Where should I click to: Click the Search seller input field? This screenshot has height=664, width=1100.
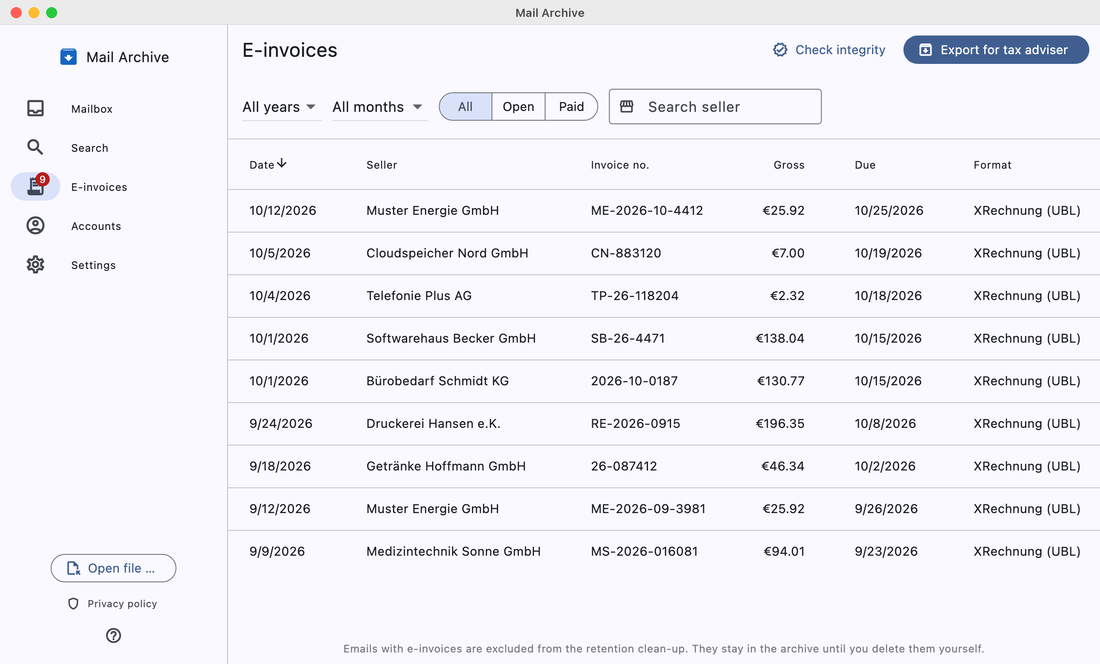(x=715, y=107)
